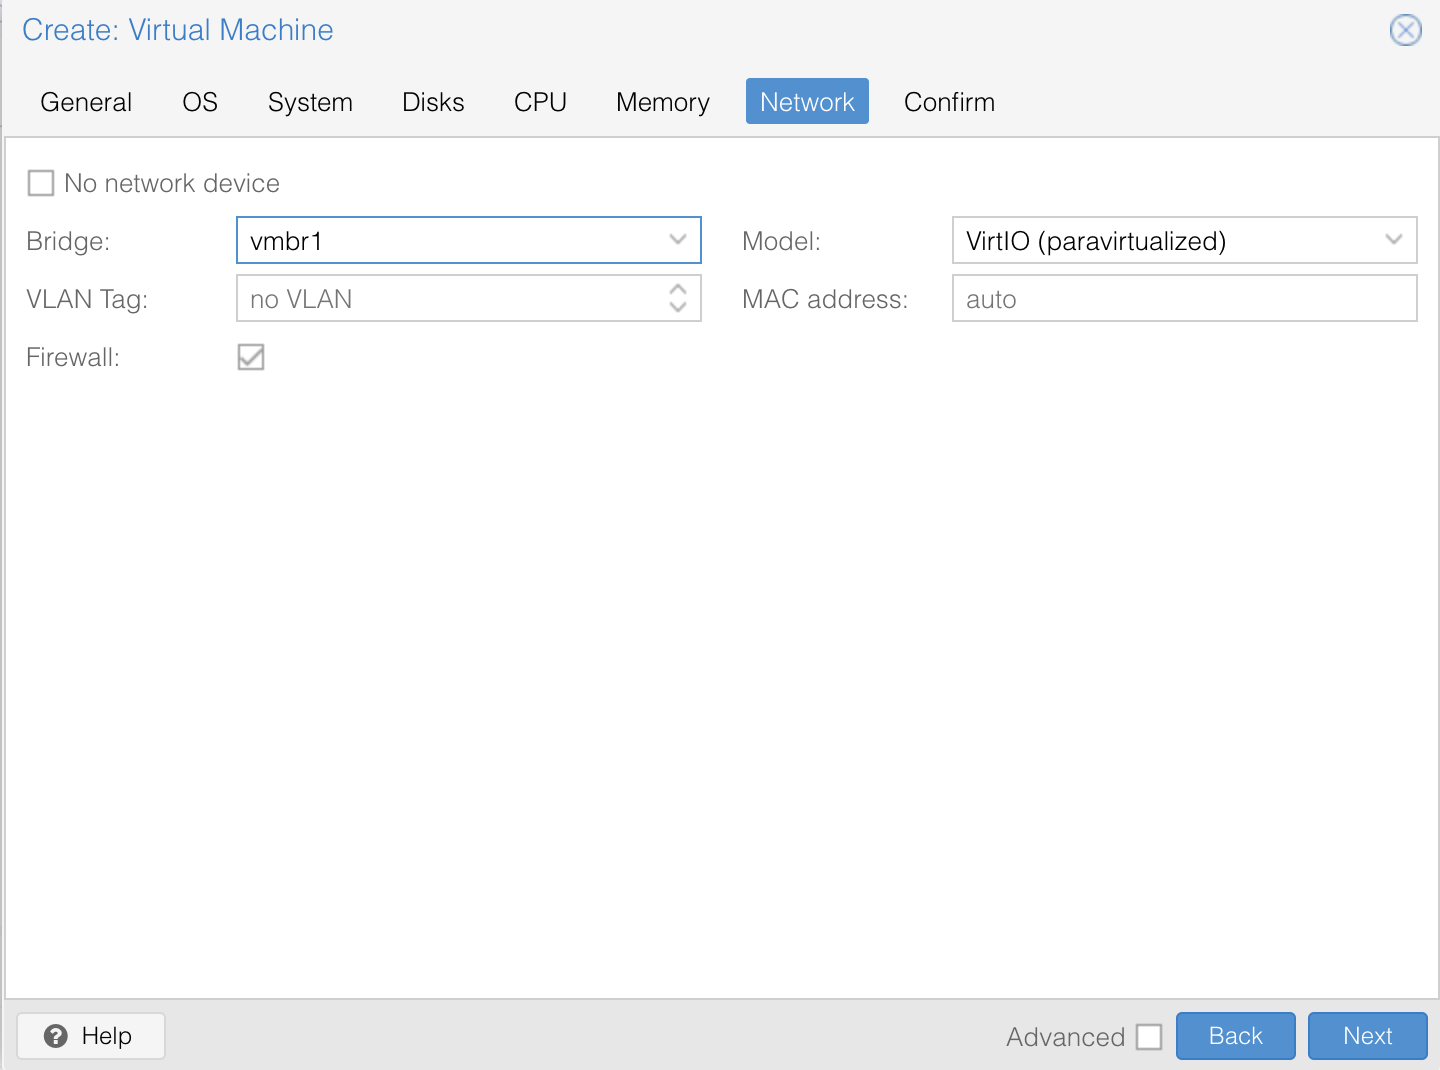This screenshot has height=1070, width=1440.
Task: Switch to the CPU tab
Action: coord(539,101)
